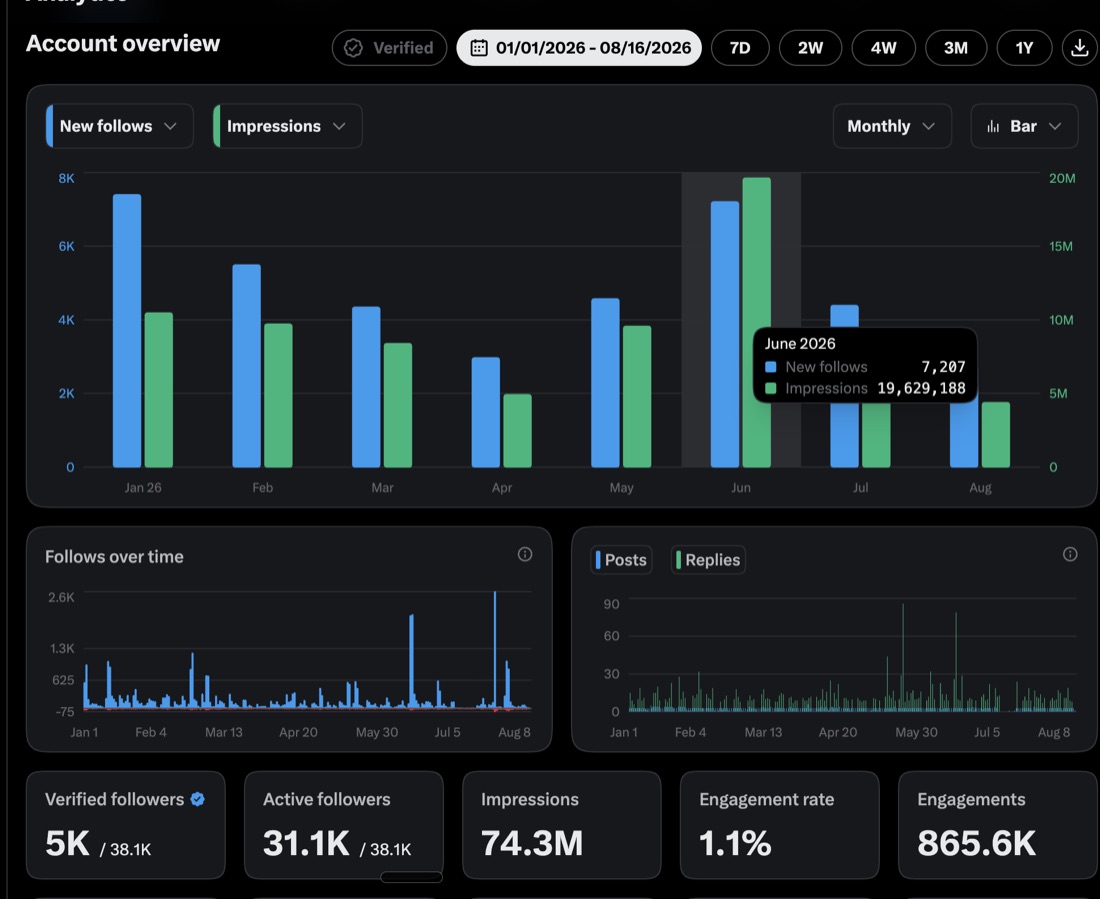The image size is (1100, 899).
Task: Click the June 2026 tooltip title
Action: 800,344
